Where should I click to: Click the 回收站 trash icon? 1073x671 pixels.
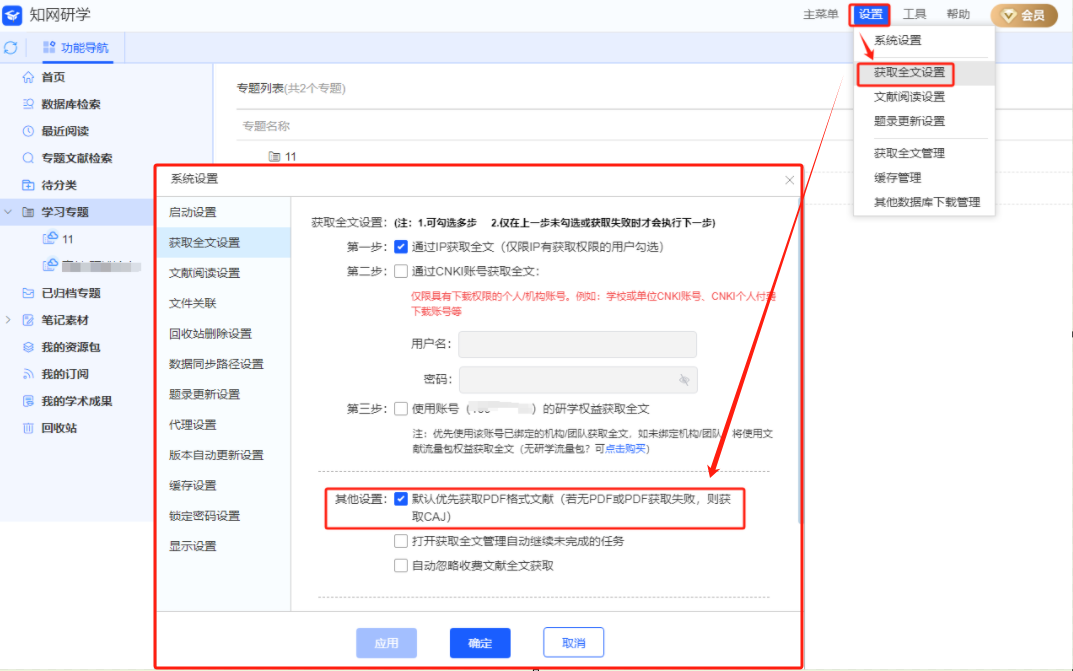[x=28, y=428]
